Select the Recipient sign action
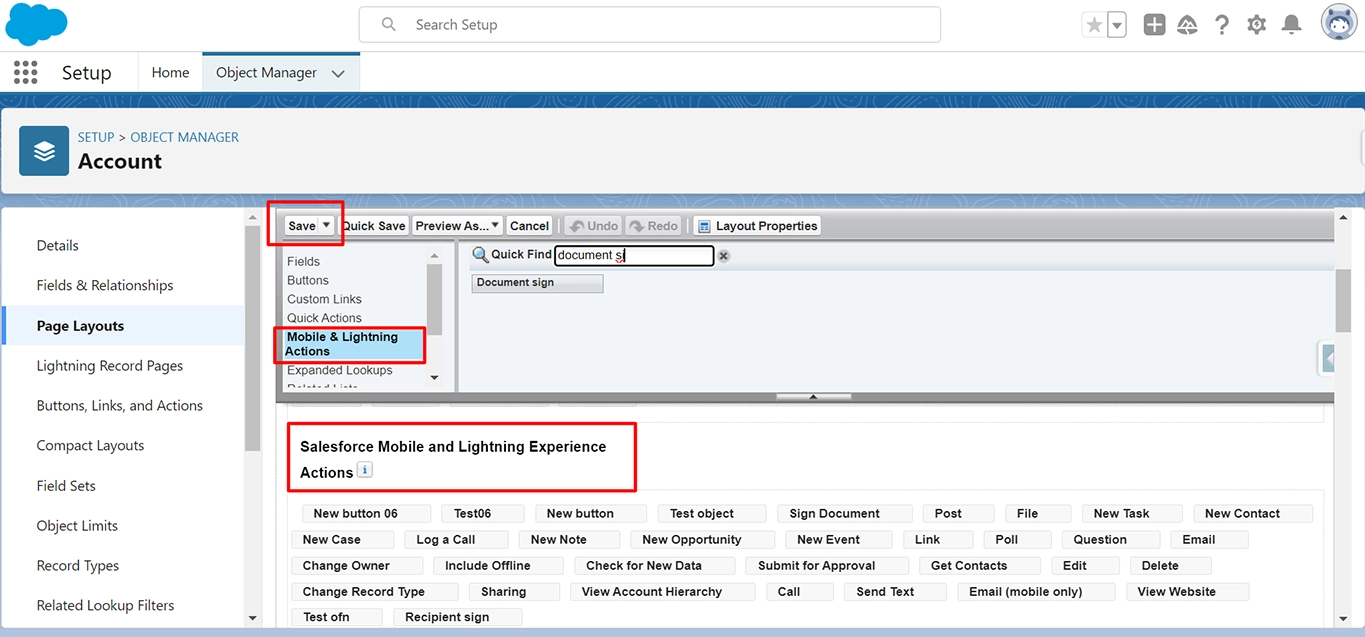Image resolution: width=1365 pixels, height=637 pixels. (457, 617)
